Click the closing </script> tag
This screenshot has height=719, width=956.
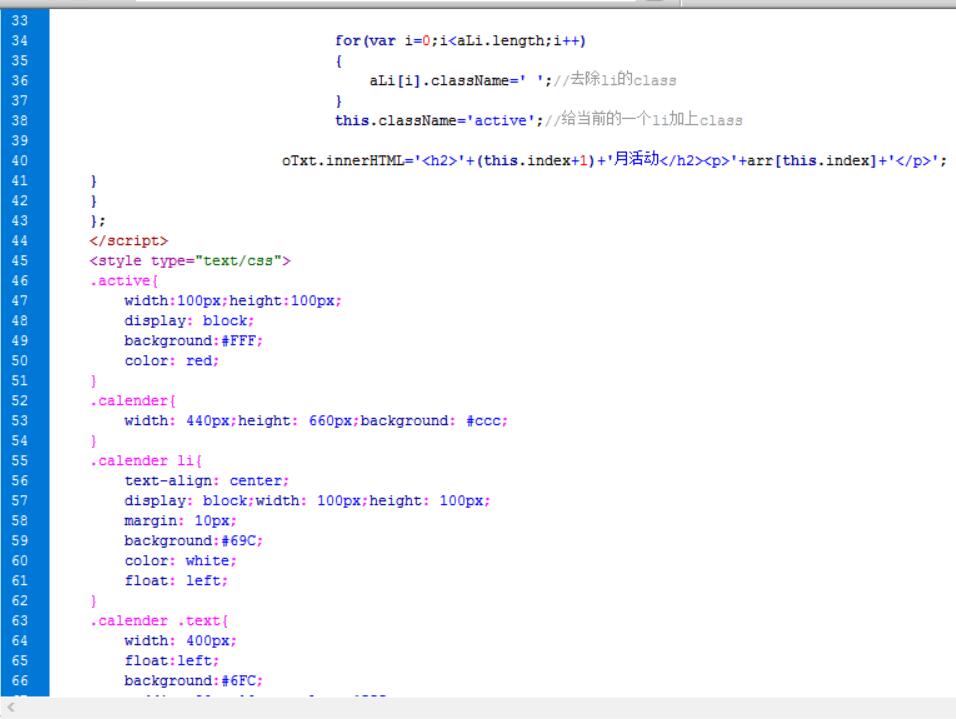coord(129,241)
